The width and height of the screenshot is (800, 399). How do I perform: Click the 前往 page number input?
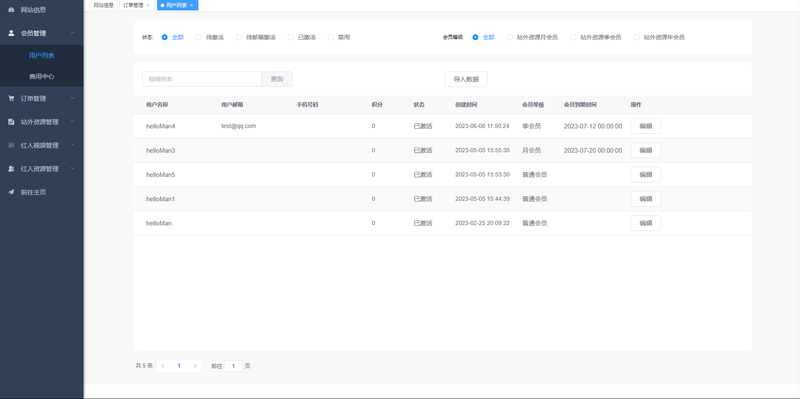tap(234, 366)
